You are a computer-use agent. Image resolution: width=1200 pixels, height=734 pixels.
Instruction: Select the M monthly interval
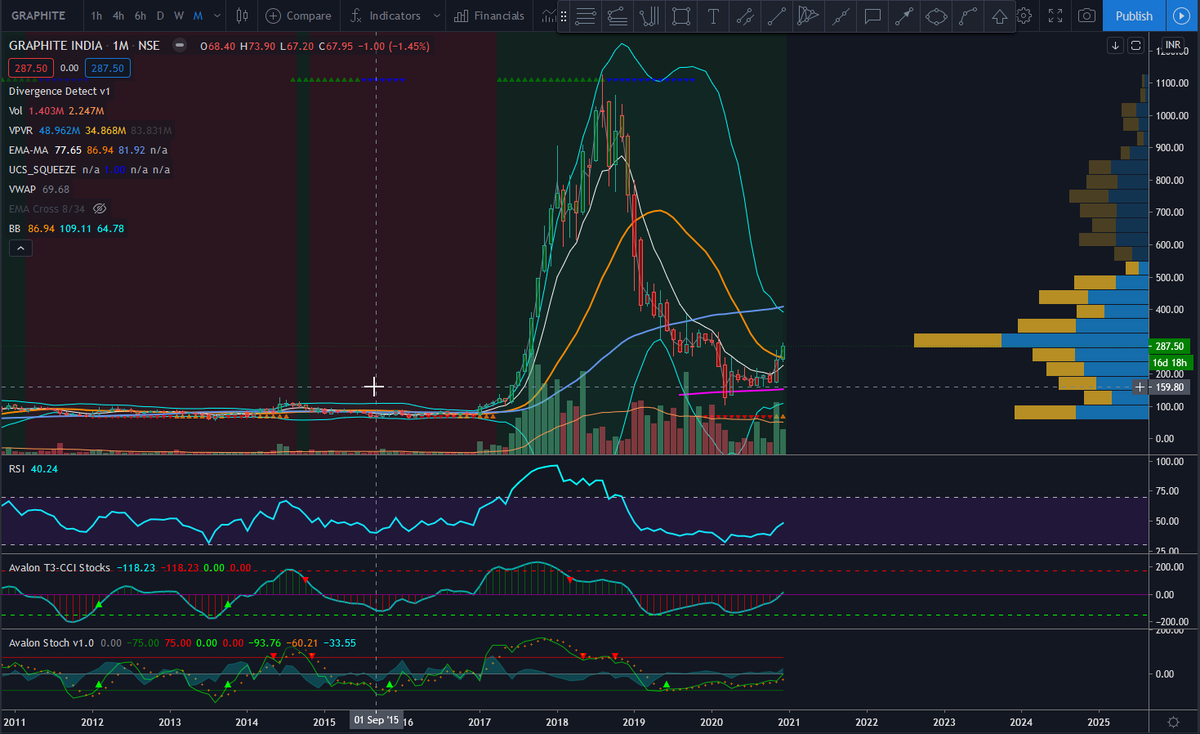coord(198,16)
